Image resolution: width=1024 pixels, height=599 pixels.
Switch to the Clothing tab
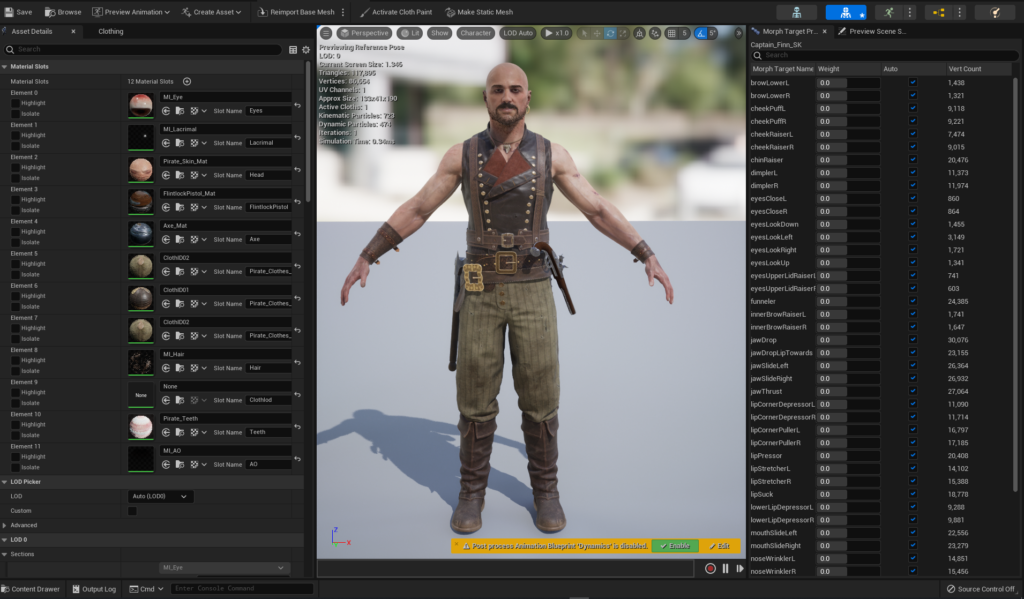pyautogui.click(x=111, y=31)
